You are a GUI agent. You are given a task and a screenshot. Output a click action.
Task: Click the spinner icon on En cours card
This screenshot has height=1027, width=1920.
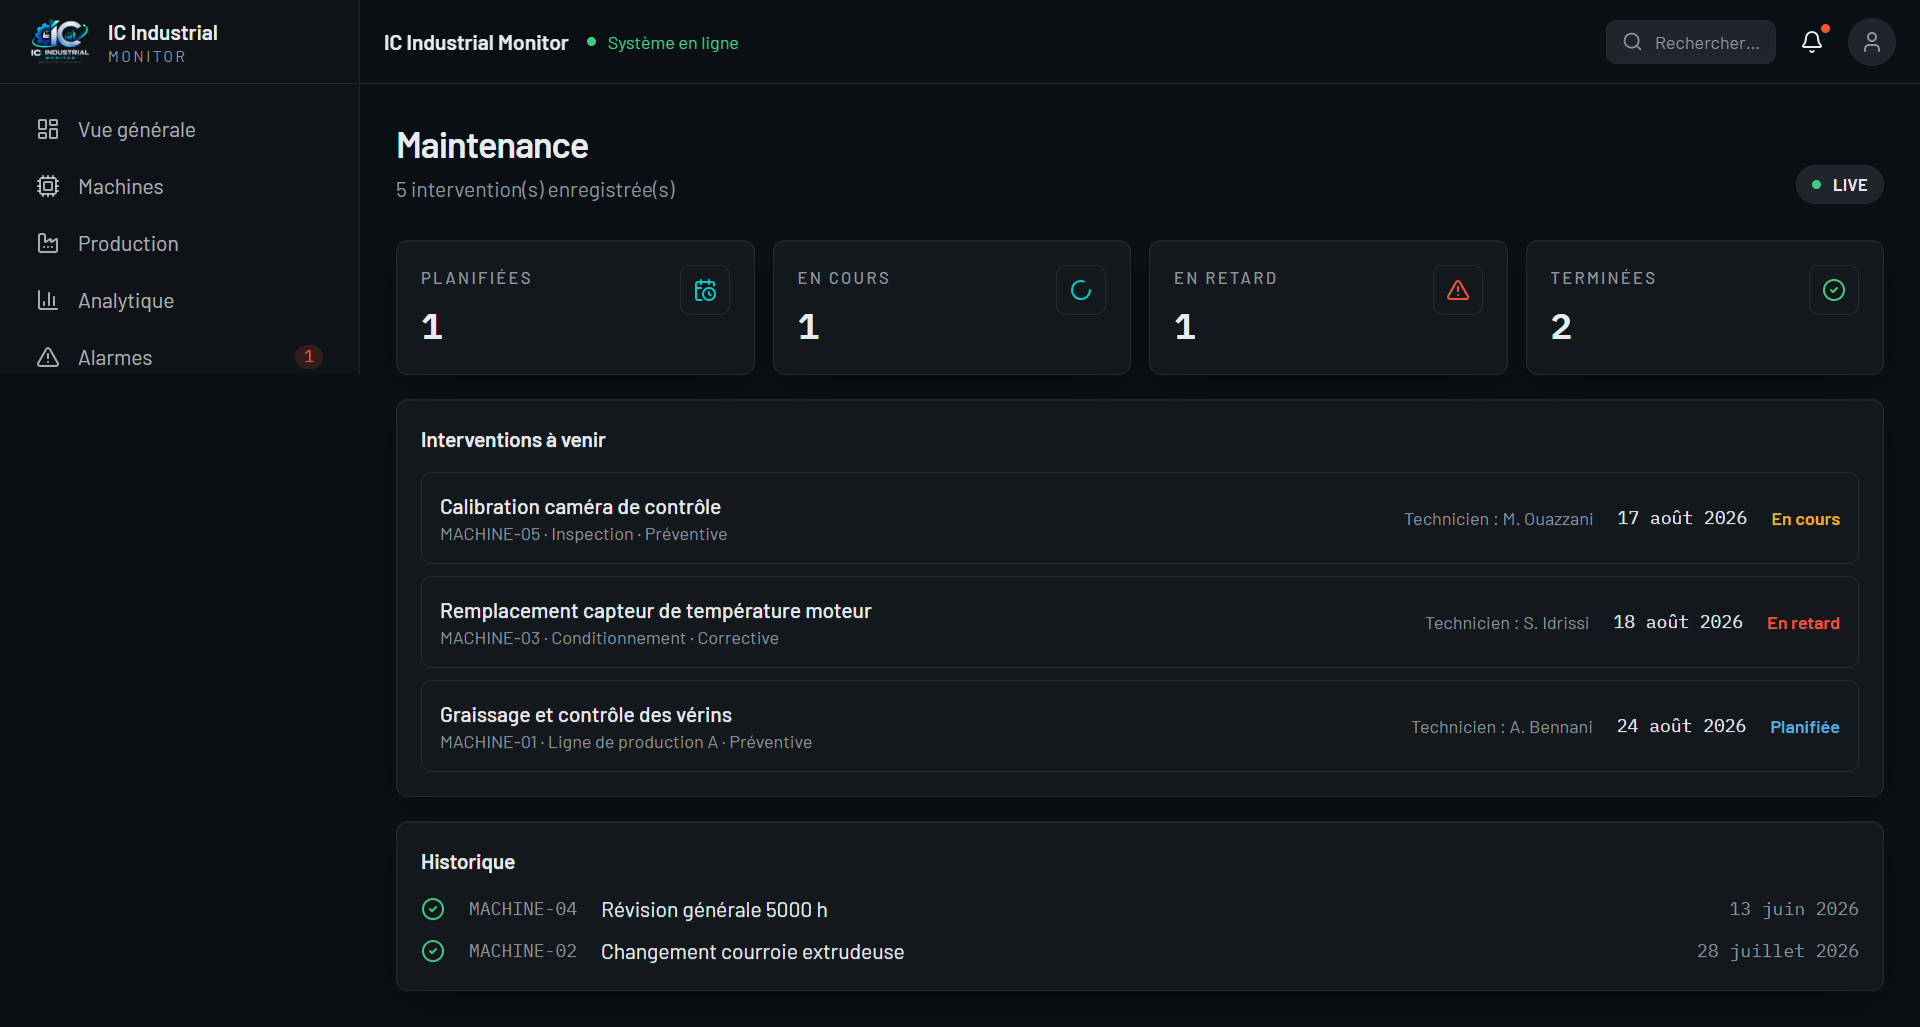pyautogui.click(x=1081, y=290)
